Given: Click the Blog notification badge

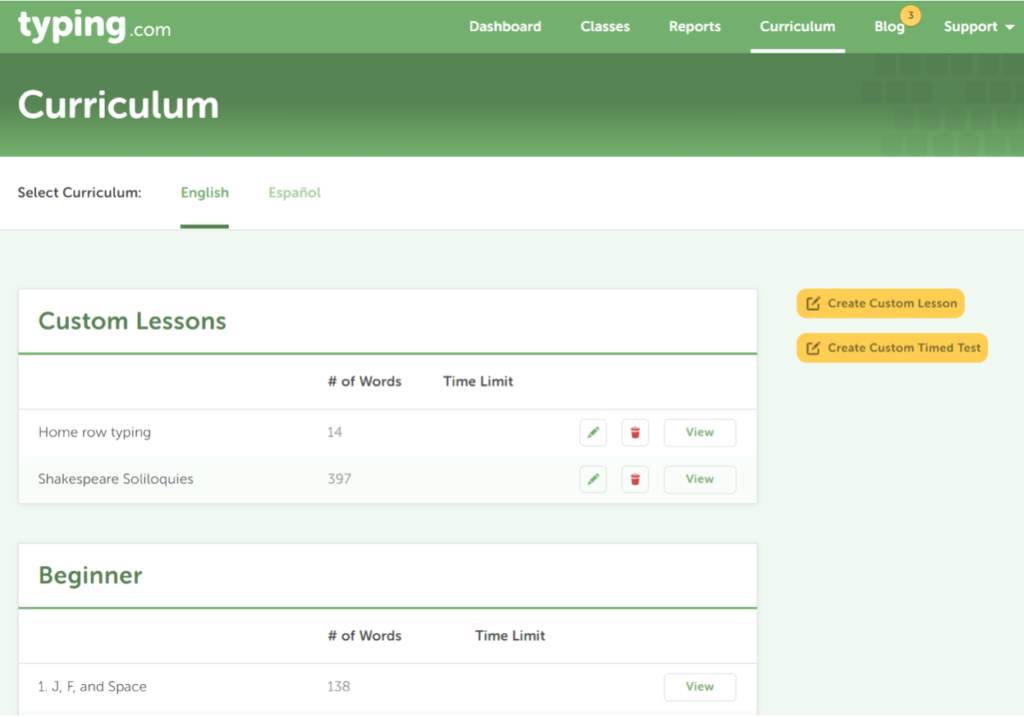Looking at the screenshot, I should pyautogui.click(x=910, y=15).
